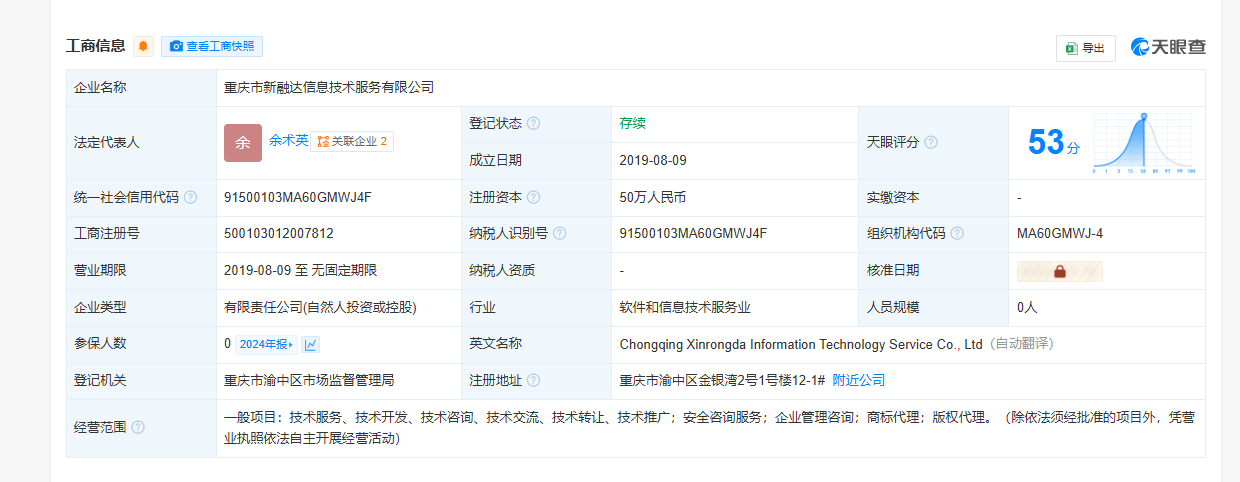Click the orange bell alert icon
The width and height of the screenshot is (1240, 482).
144,46
